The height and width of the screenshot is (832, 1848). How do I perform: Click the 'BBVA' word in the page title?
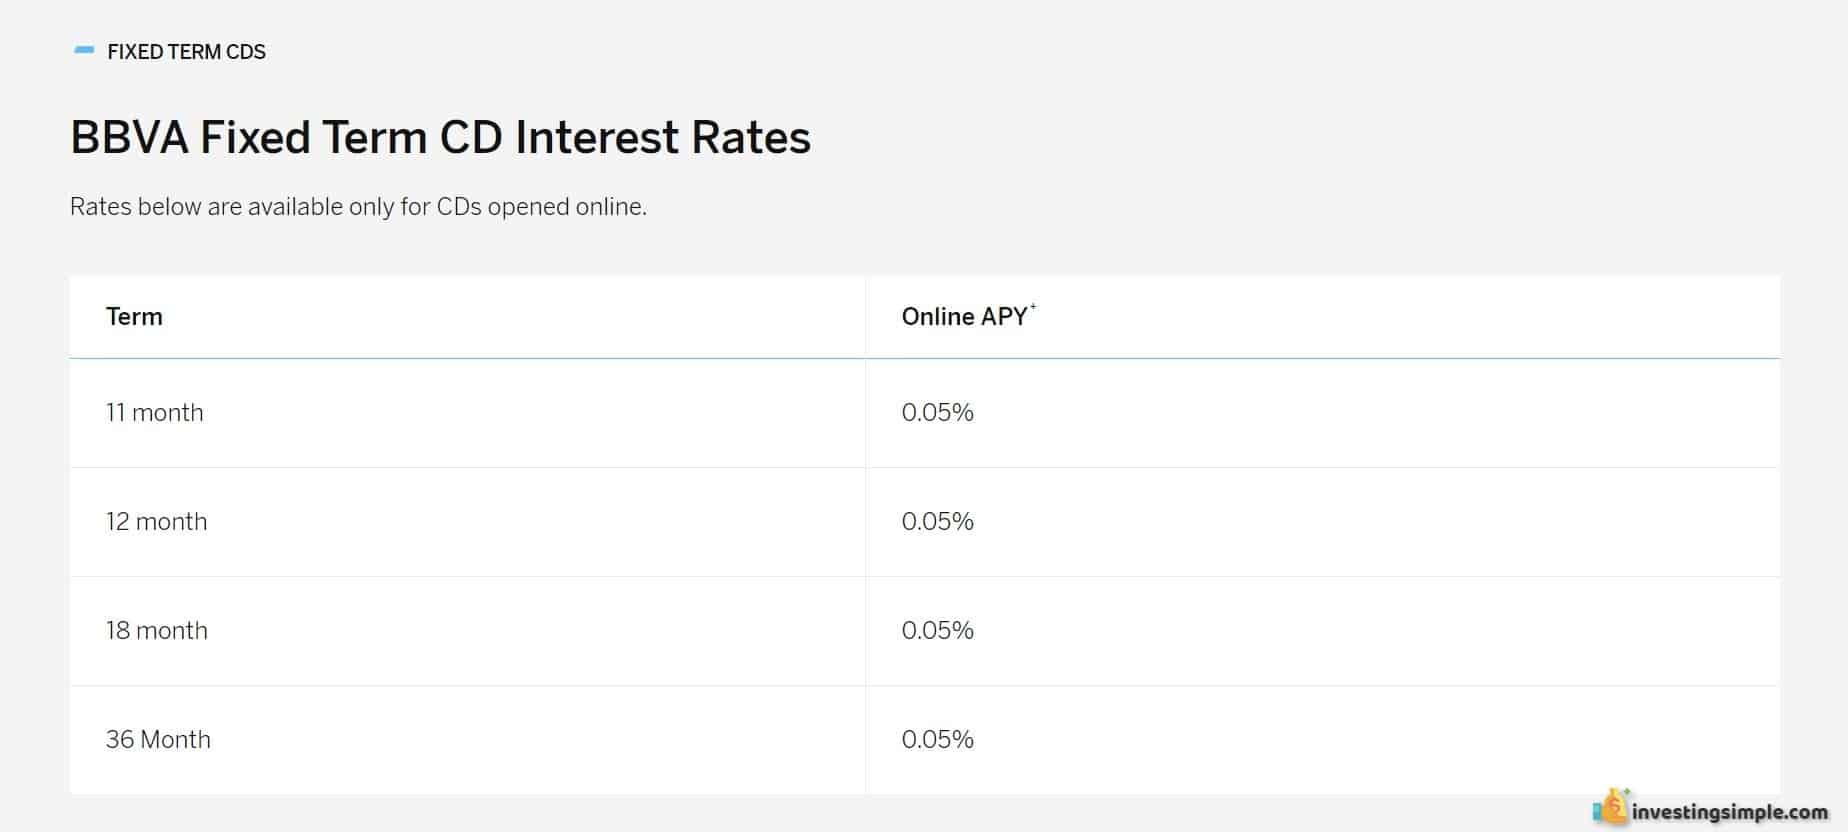[129, 137]
